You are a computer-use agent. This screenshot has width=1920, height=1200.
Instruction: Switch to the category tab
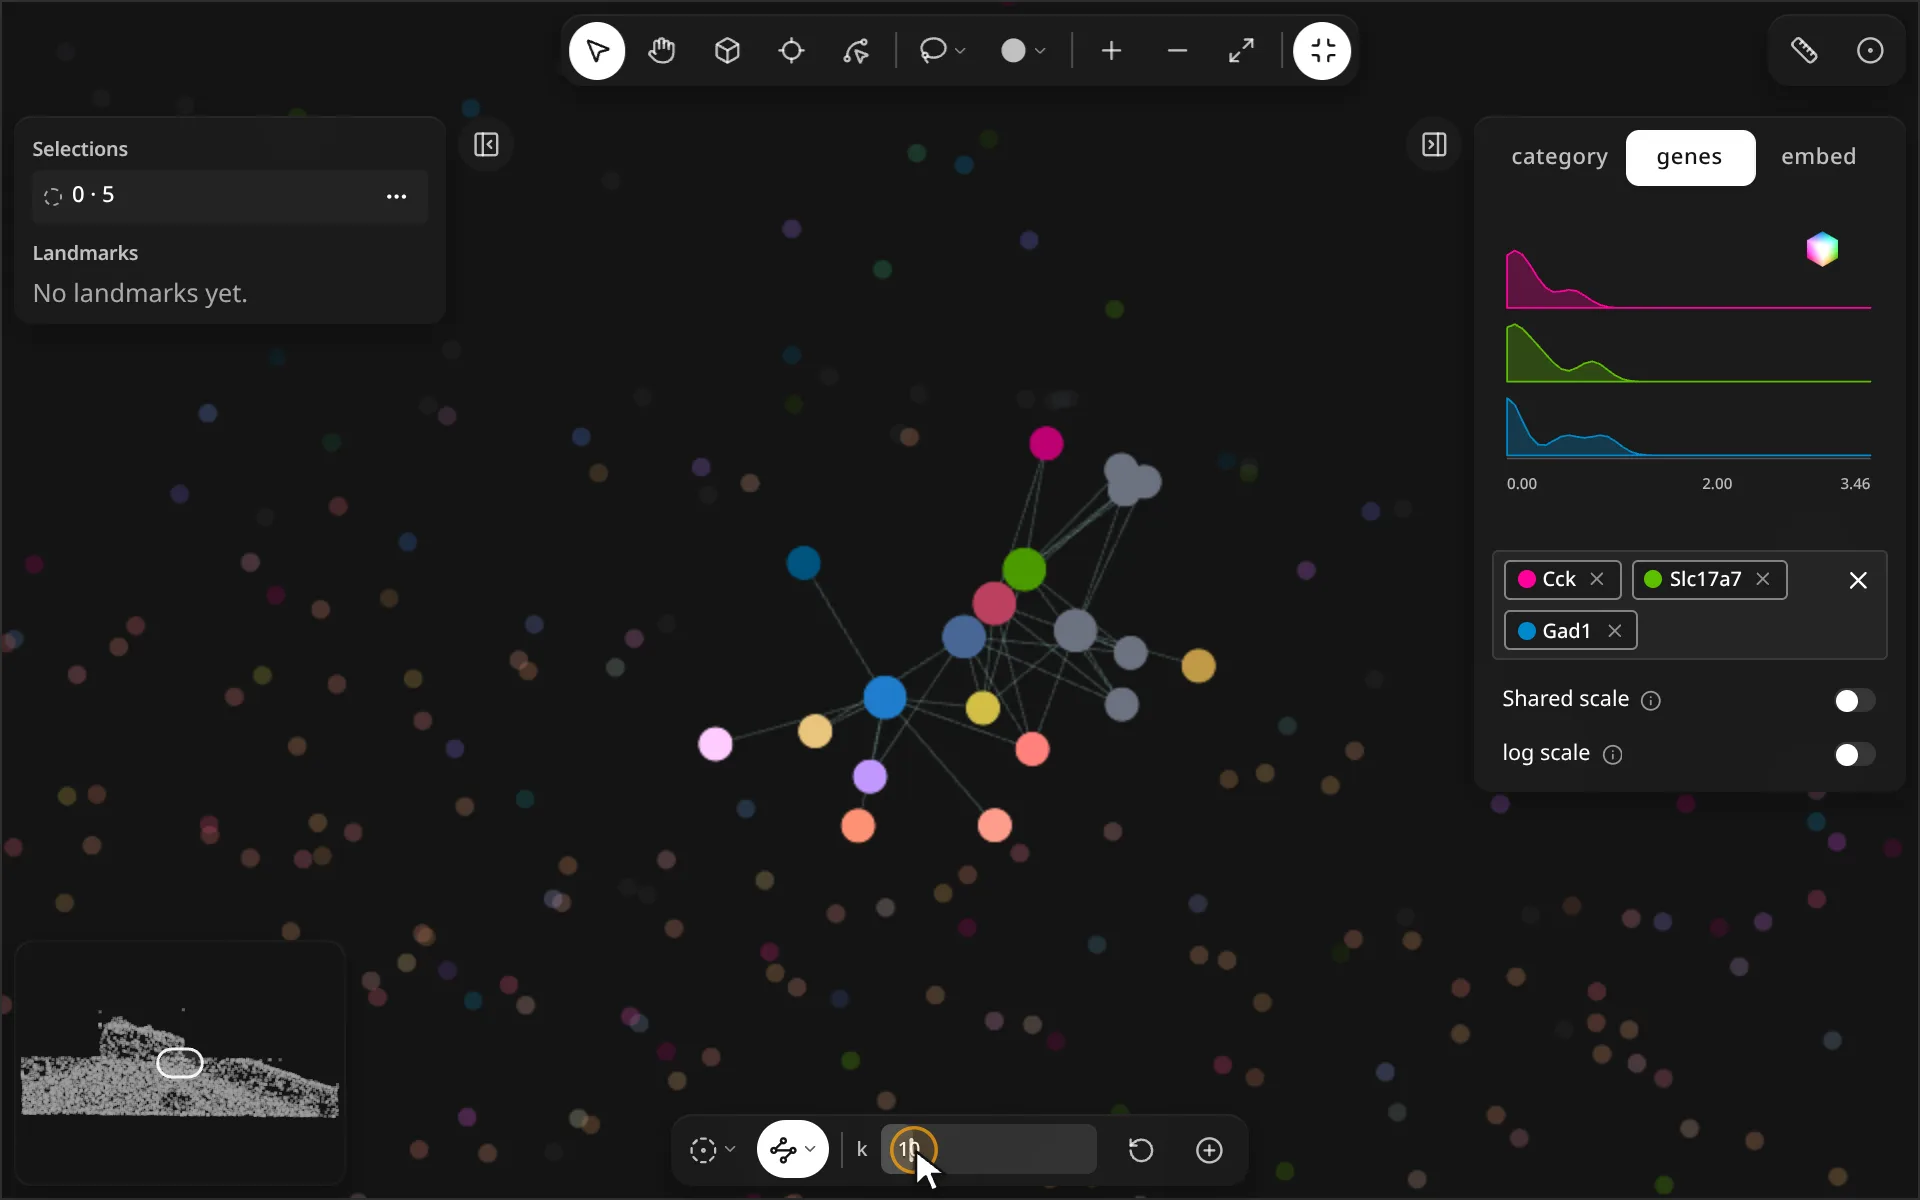tap(1559, 157)
